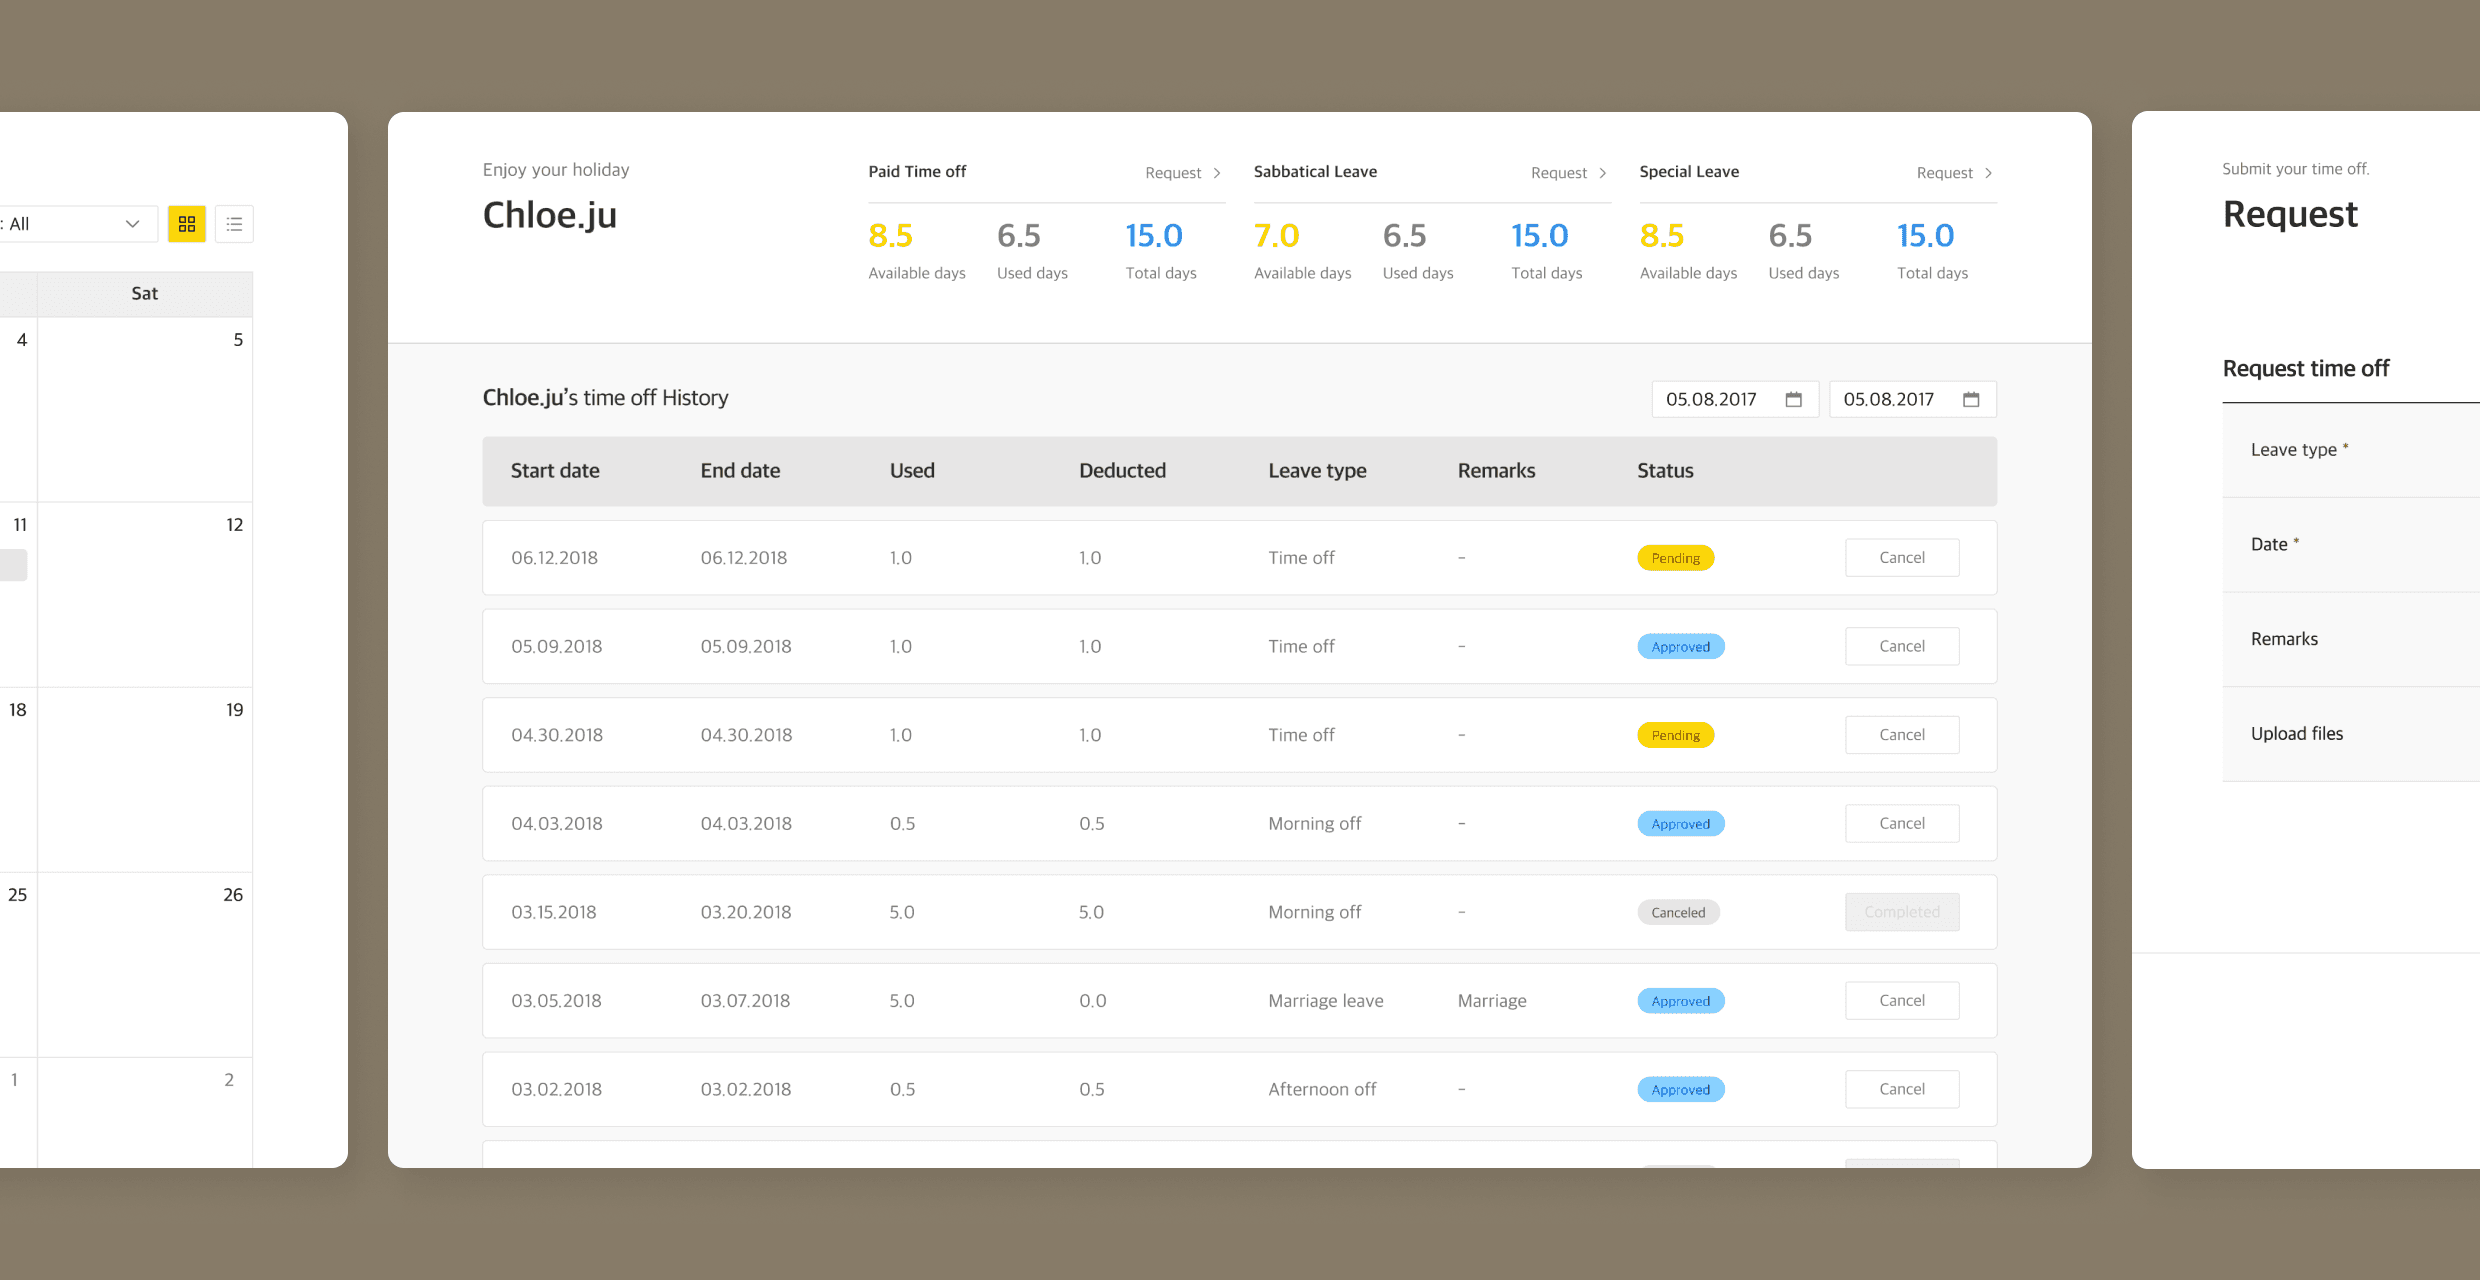
Task: Cancel the 06.12.2018 time off request
Action: [1901, 558]
